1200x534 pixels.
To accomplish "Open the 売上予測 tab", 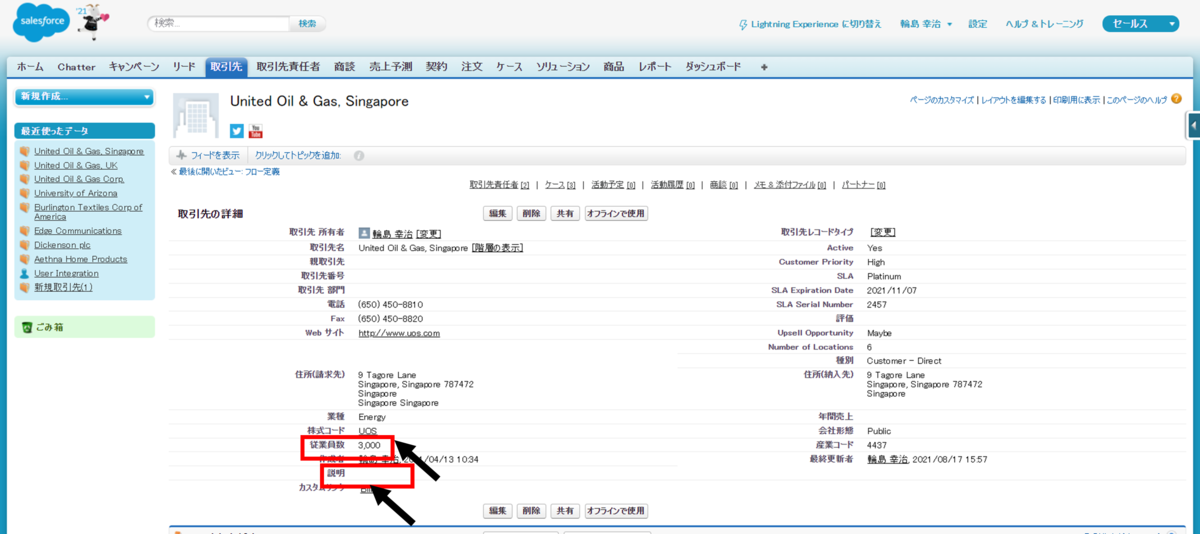I will coord(391,67).
